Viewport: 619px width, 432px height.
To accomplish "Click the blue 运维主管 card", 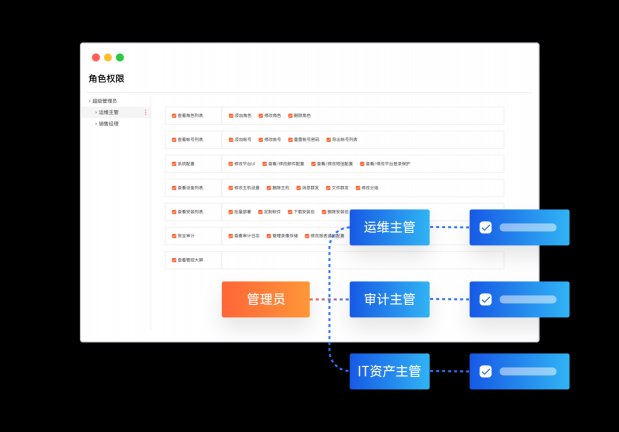I will [390, 227].
